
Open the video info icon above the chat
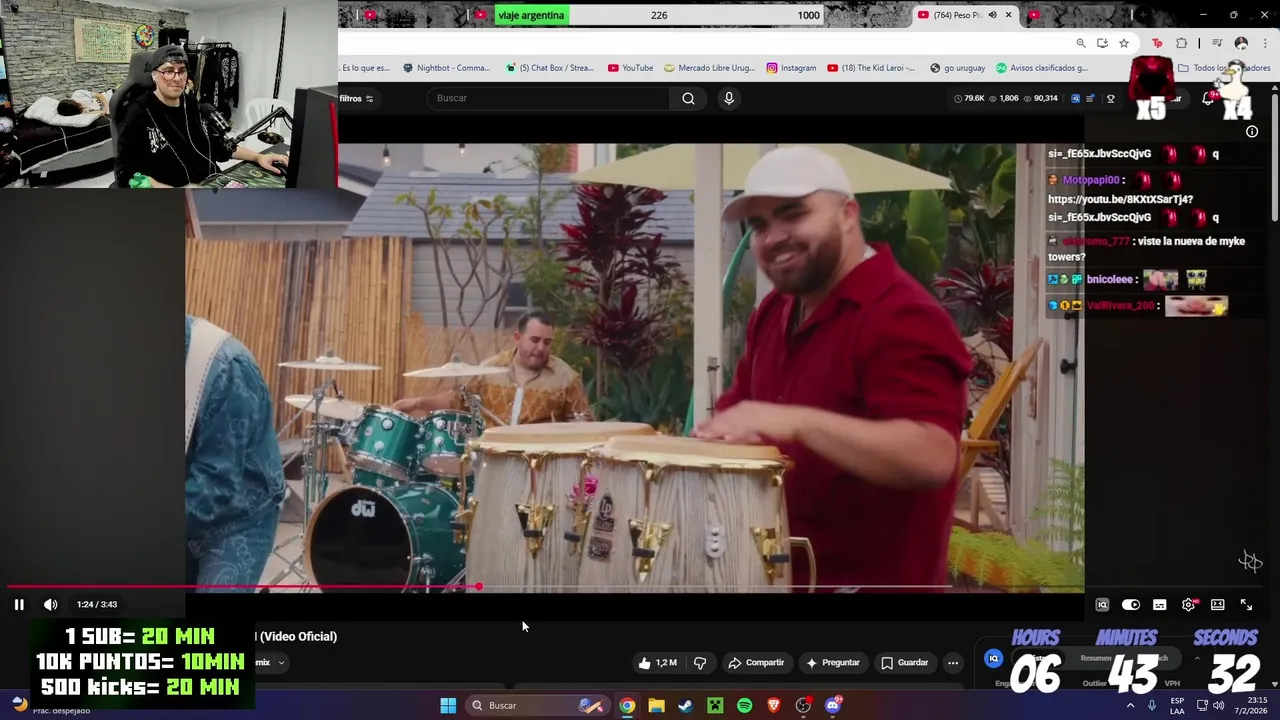[x=1252, y=131]
